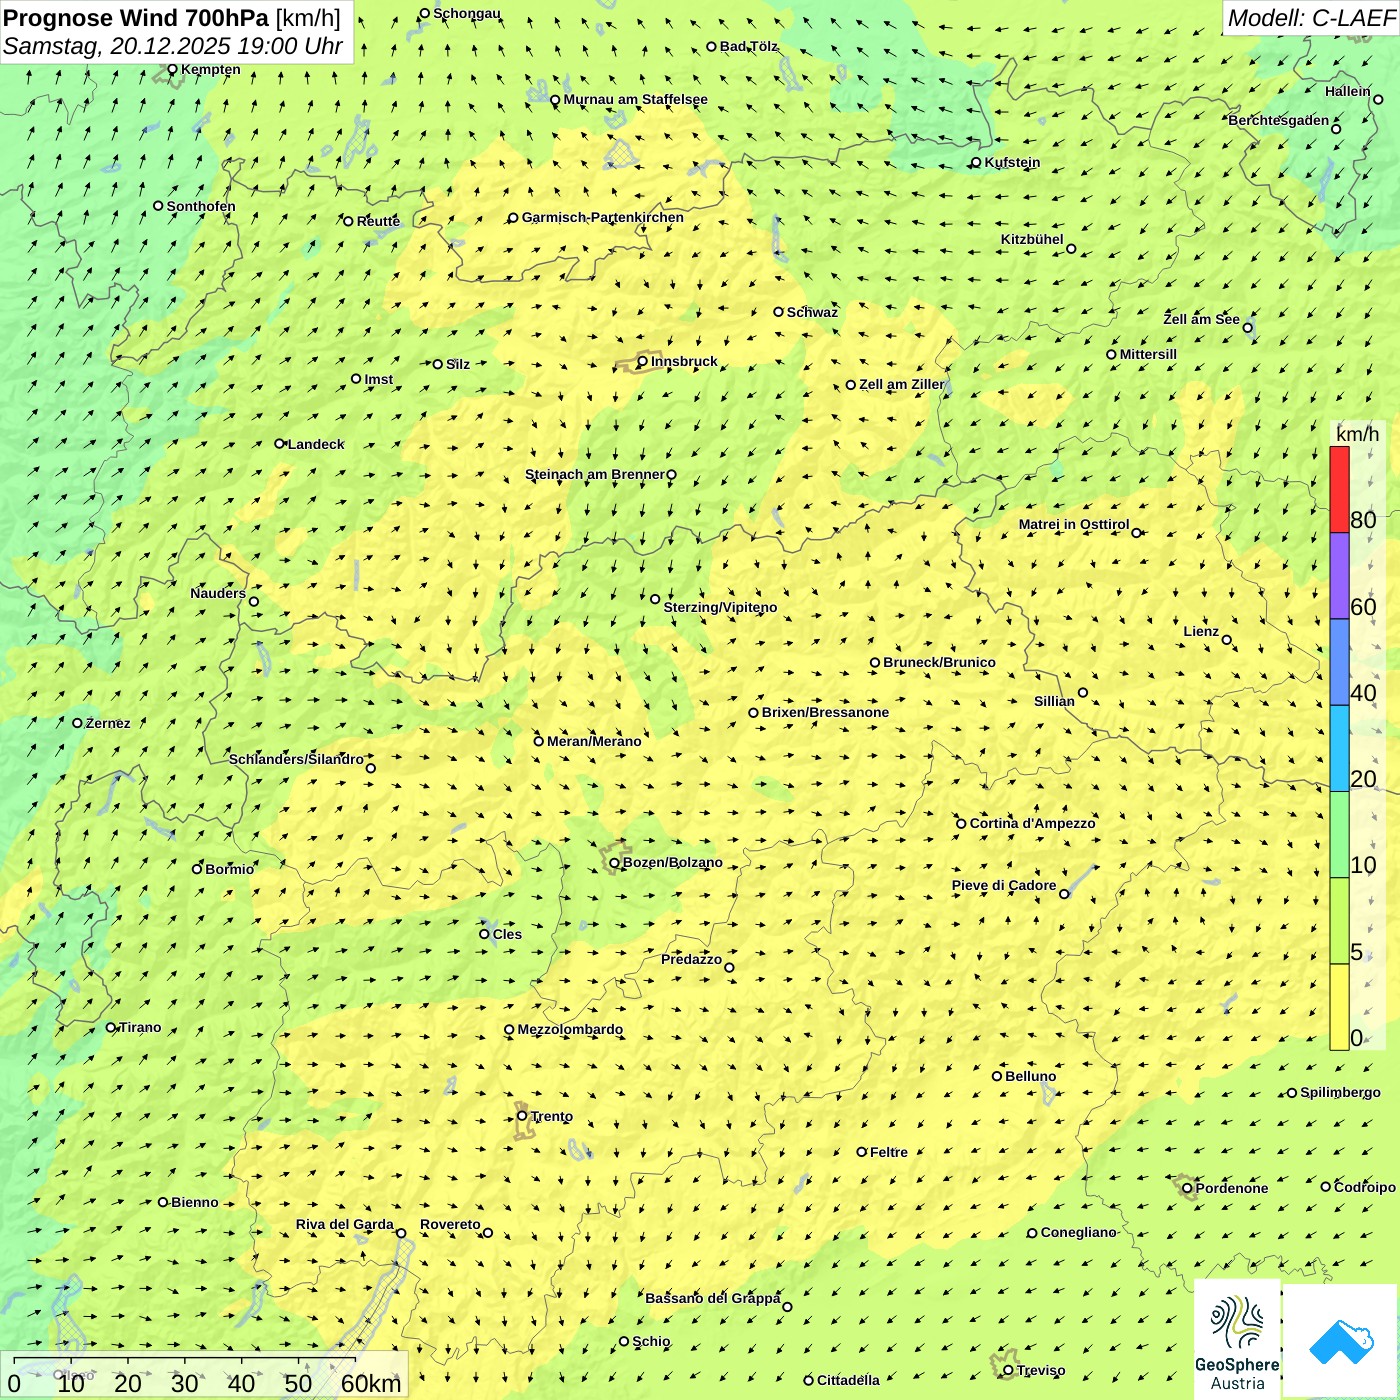Screen dimensions: 1400x1400
Task: Click the 'Zell am Ziller' label
Action: point(902,384)
